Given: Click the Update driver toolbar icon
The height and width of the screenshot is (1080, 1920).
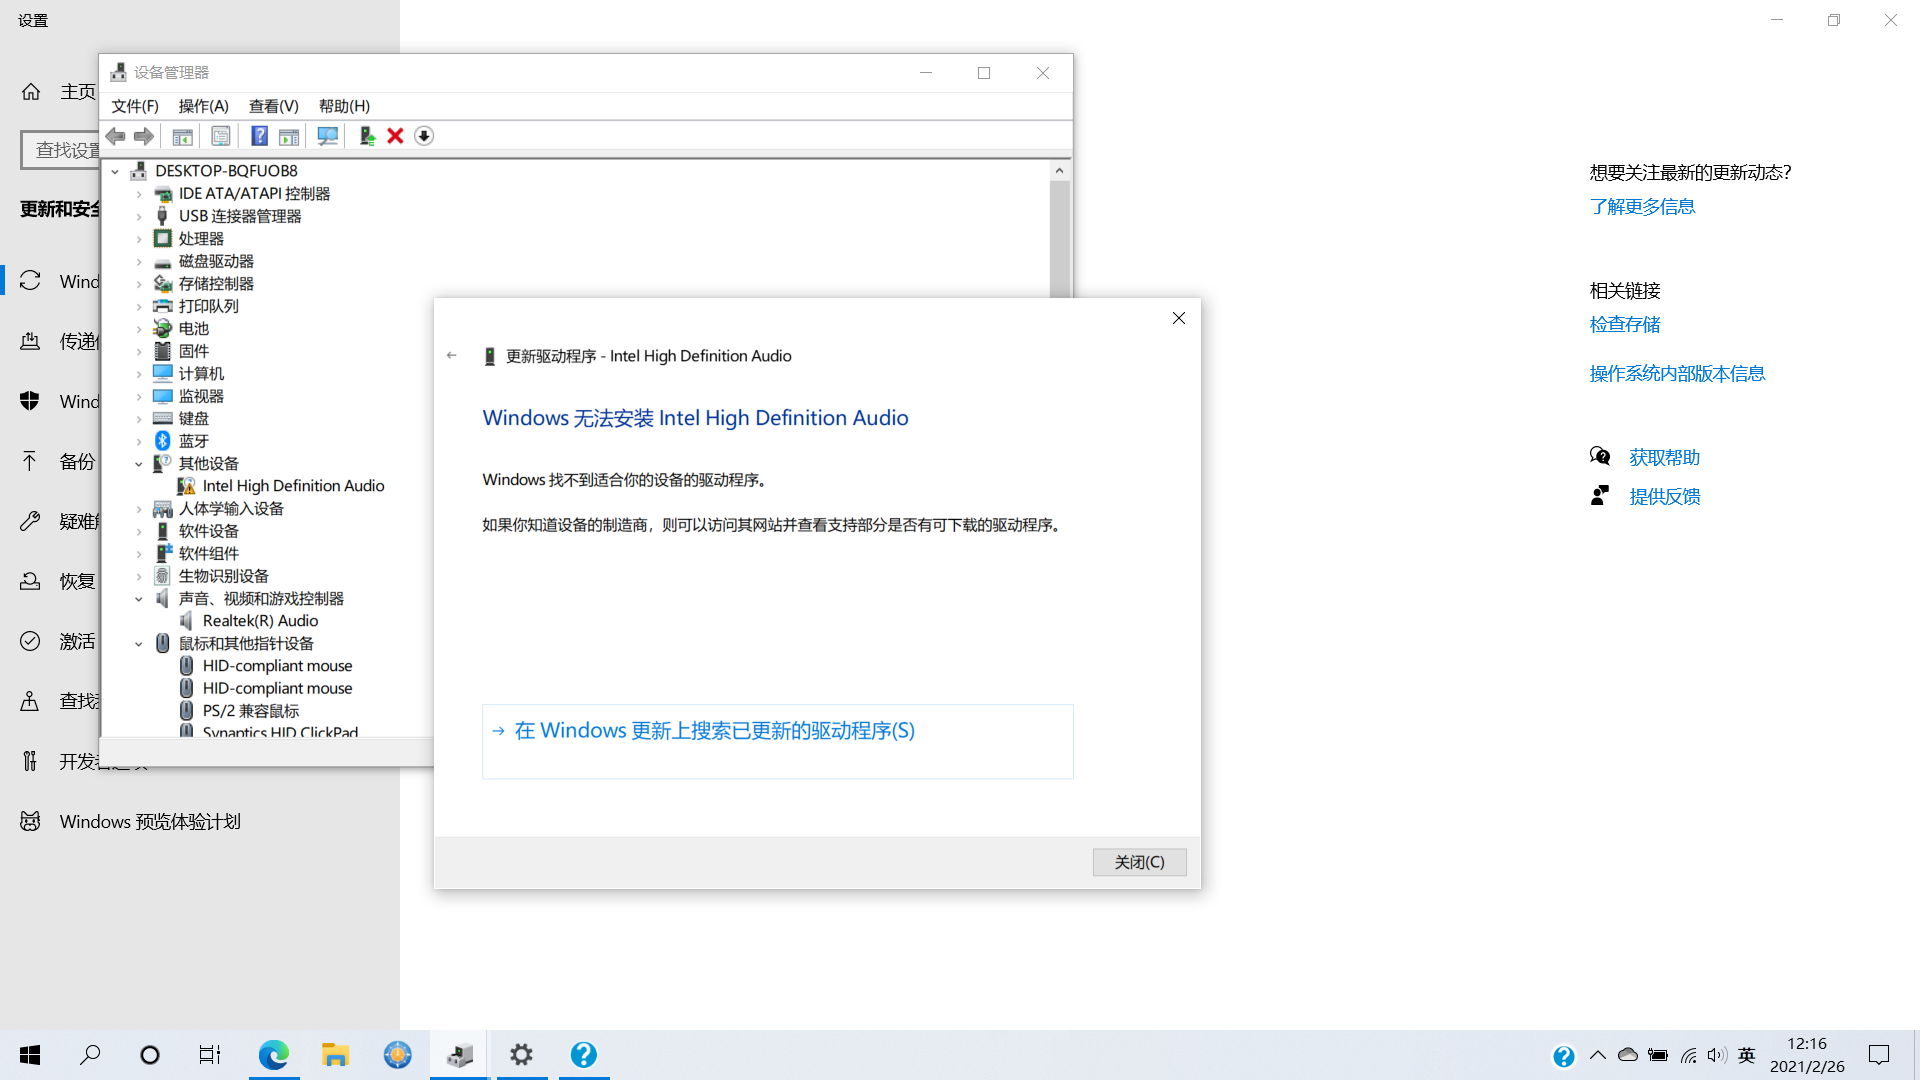Looking at the screenshot, I should pyautogui.click(x=366, y=136).
